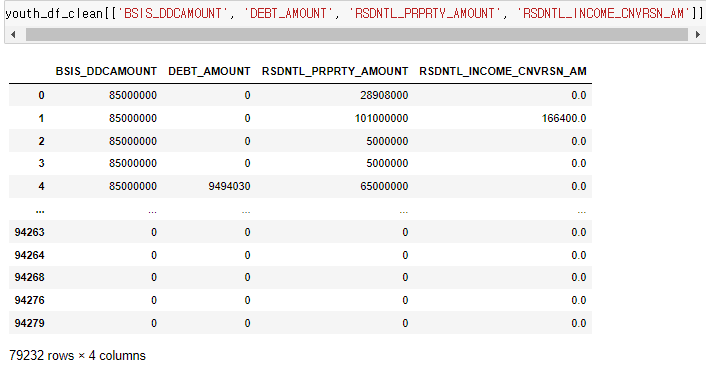Click the value 65000000 in row 4
The width and height of the screenshot is (706, 366).
coord(384,186)
